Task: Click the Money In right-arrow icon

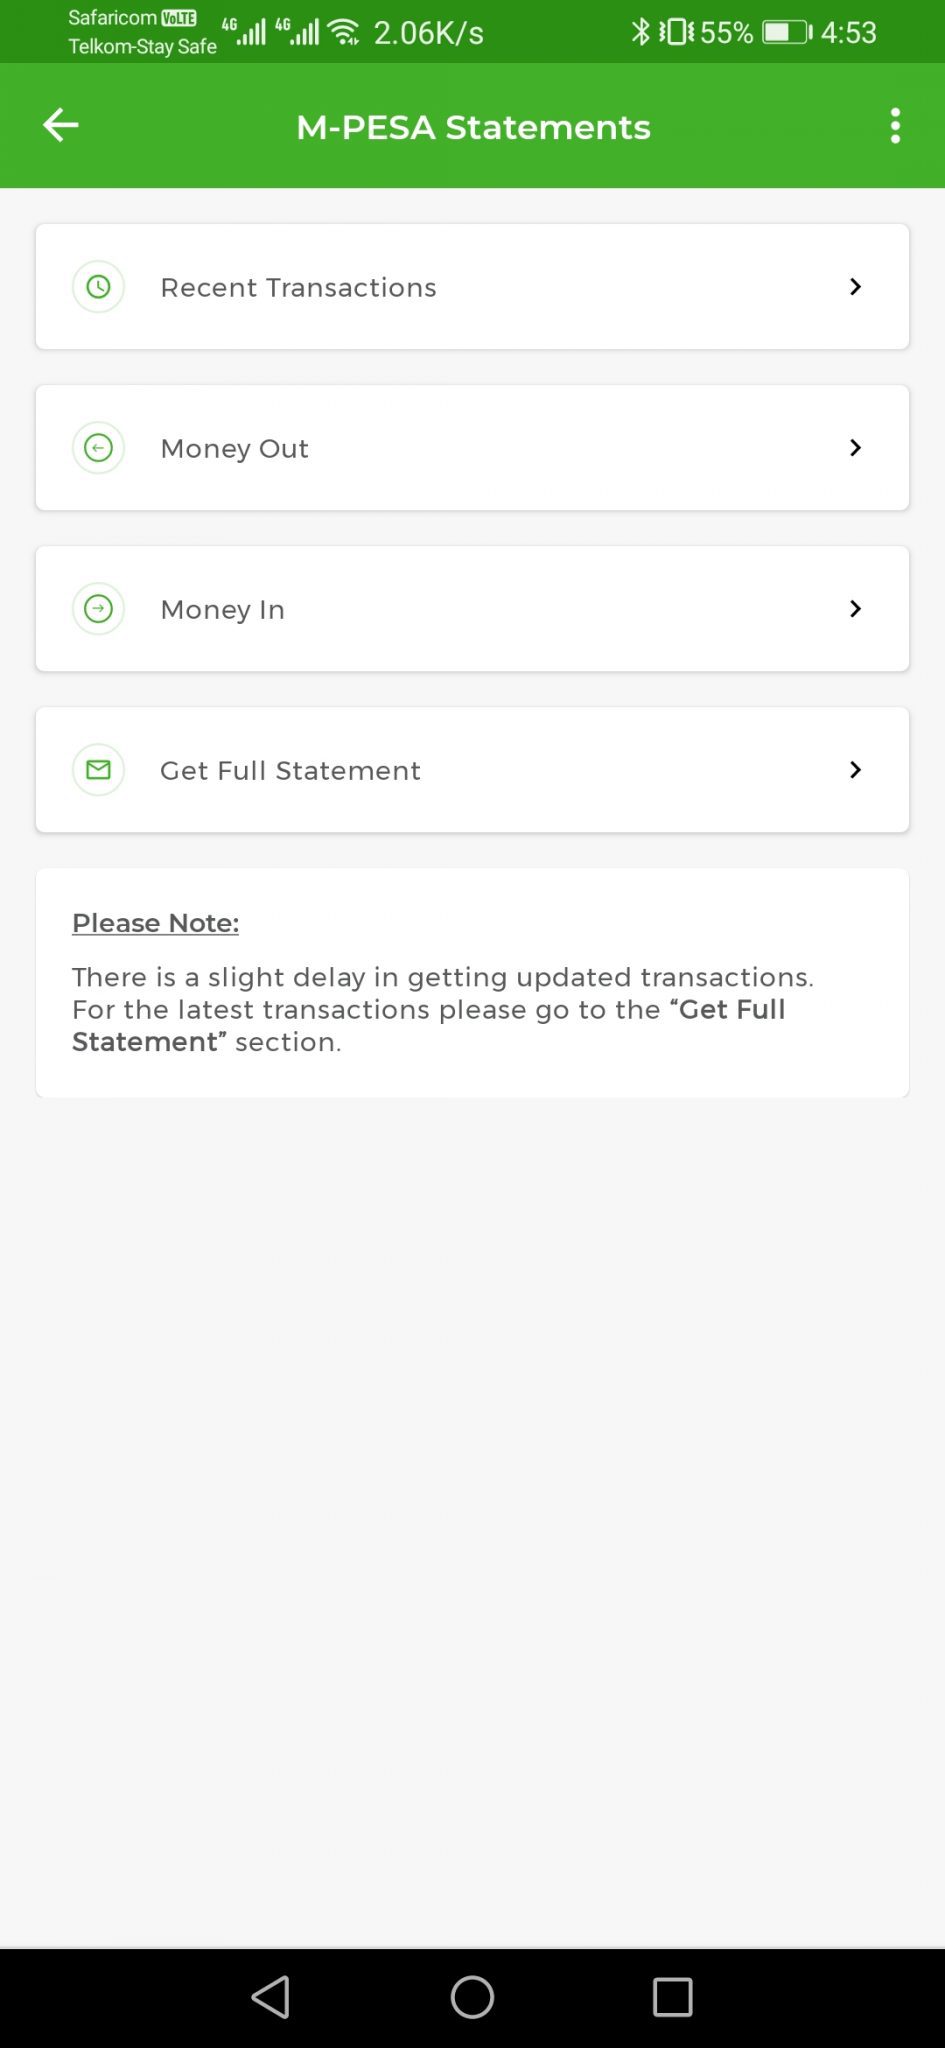Action: click(x=98, y=609)
